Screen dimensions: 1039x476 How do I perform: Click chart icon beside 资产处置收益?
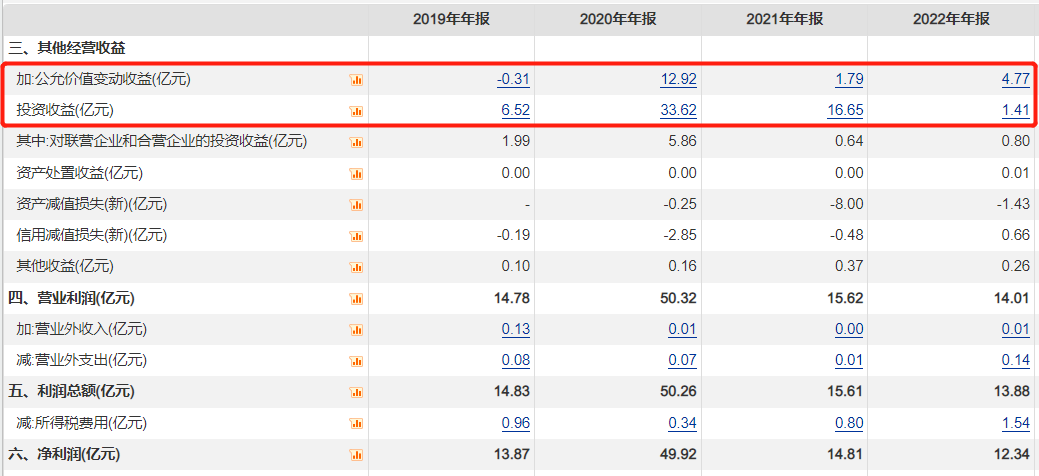tap(356, 174)
